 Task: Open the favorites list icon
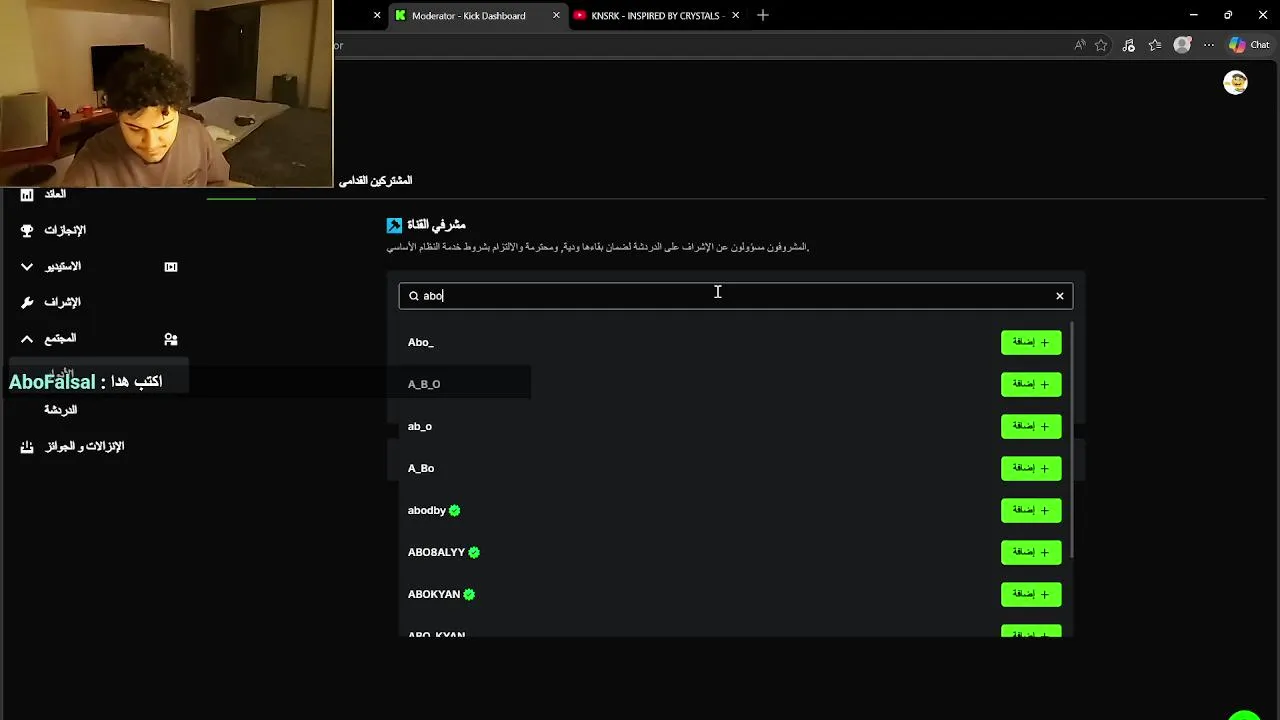1155,45
